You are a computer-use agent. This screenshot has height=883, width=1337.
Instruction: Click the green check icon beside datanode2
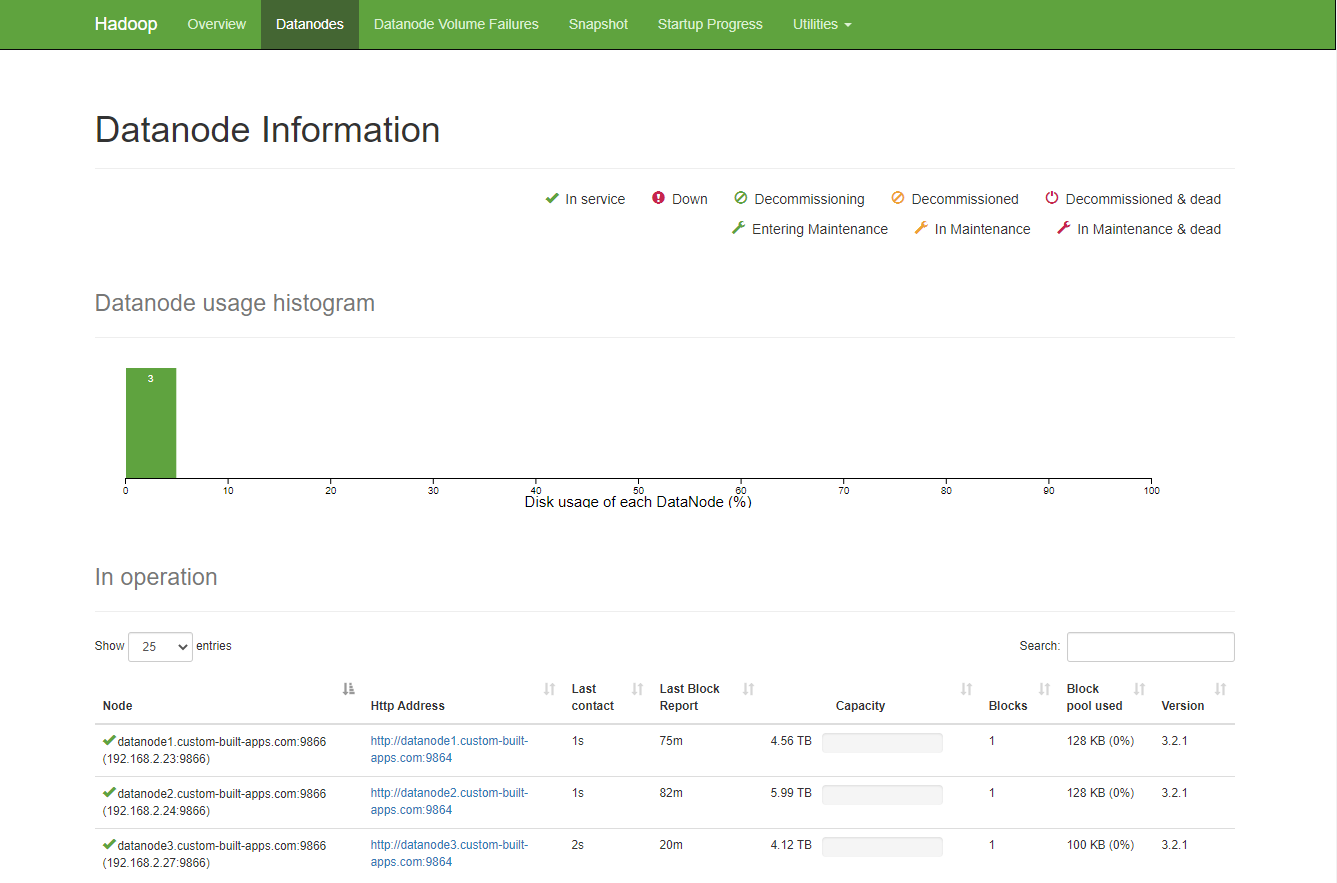coord(109,793)
